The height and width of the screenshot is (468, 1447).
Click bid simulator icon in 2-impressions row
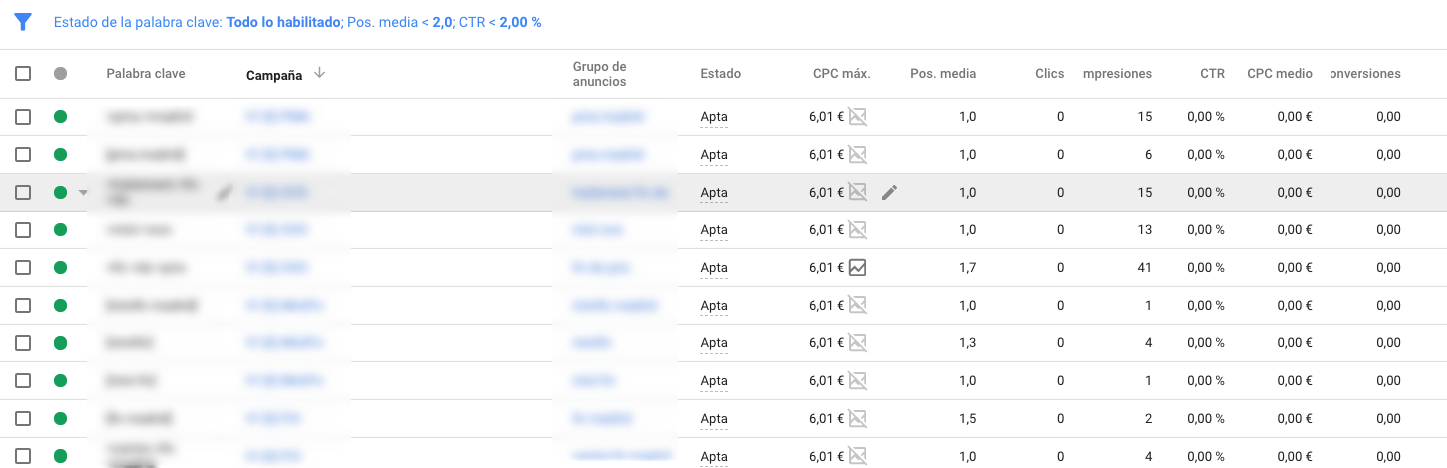click(x=857, y=418)
